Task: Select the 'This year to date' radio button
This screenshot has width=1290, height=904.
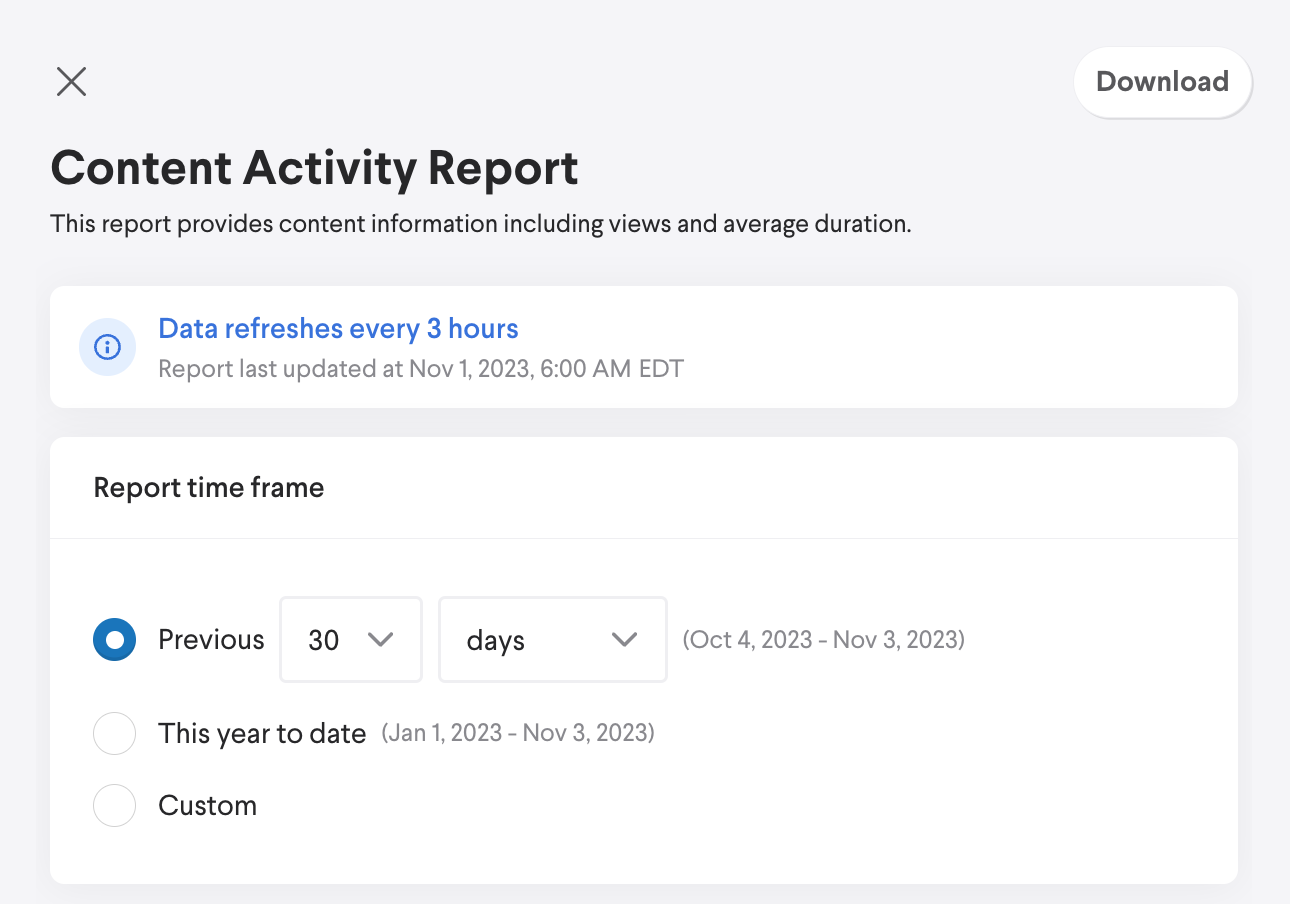Action: (114, 734)
